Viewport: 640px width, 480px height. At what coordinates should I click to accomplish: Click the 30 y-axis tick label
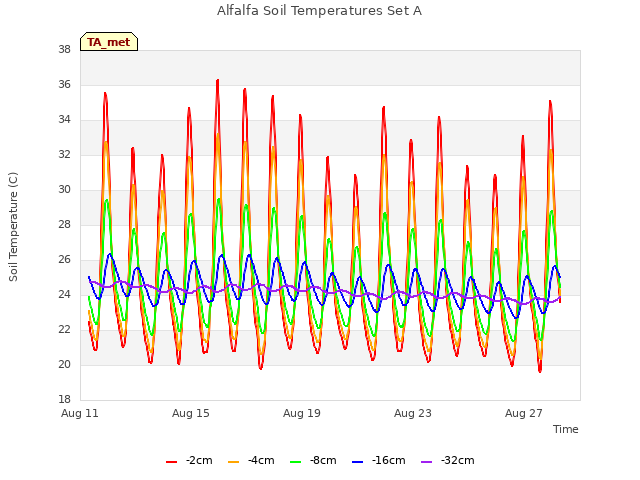[x=64, y=190]
